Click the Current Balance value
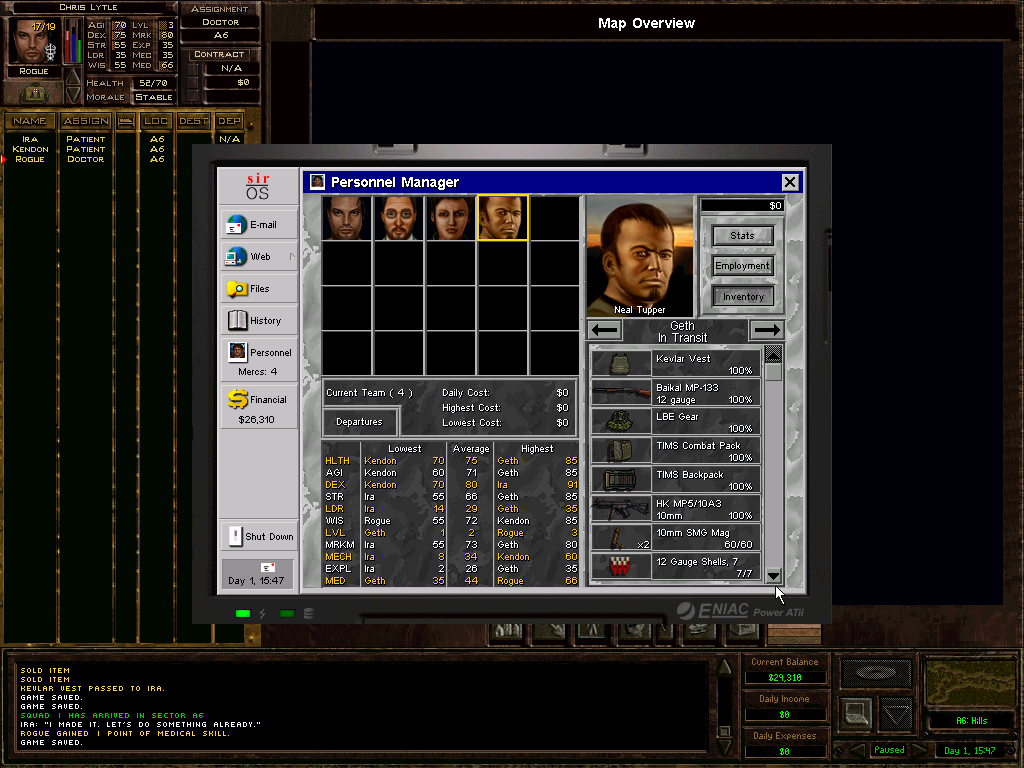This screenshot has height=768, width=1024. point(784,677)
